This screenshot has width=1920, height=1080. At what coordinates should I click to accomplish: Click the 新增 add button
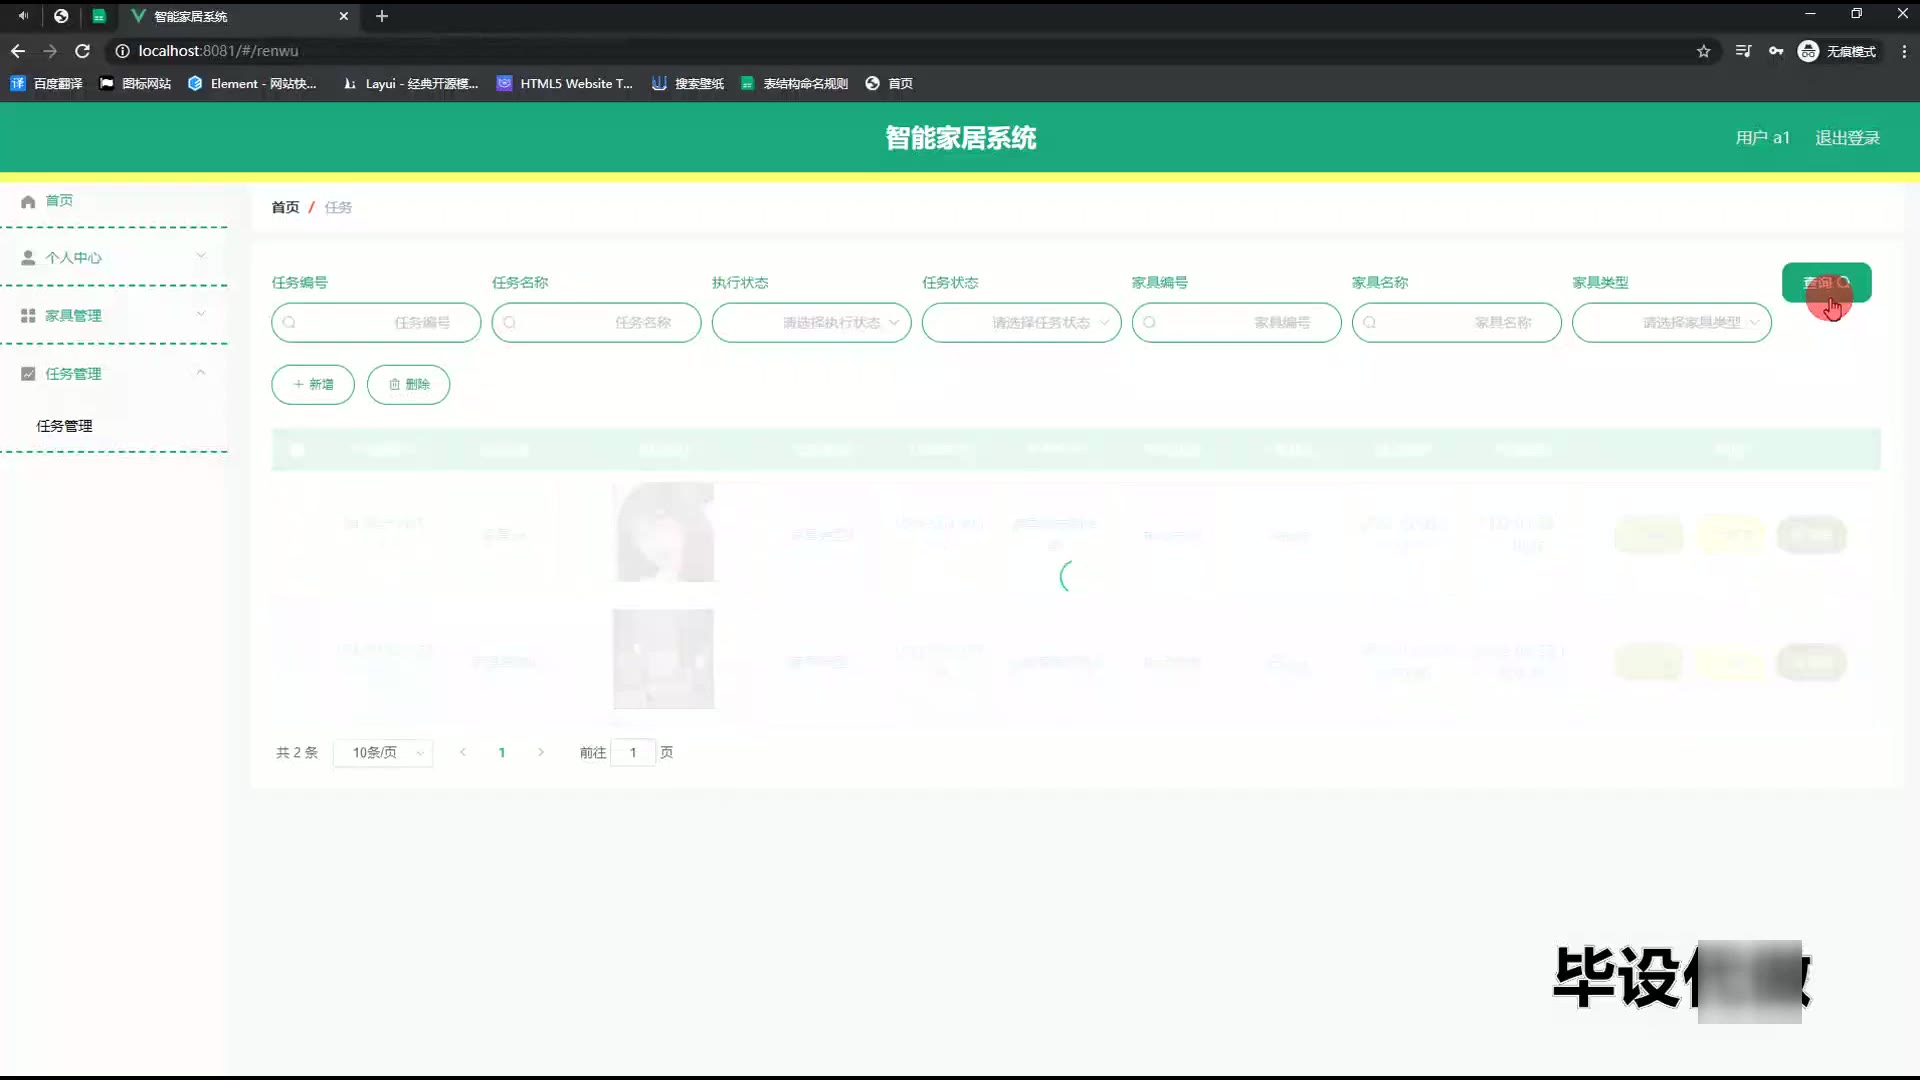pos(313,385)
